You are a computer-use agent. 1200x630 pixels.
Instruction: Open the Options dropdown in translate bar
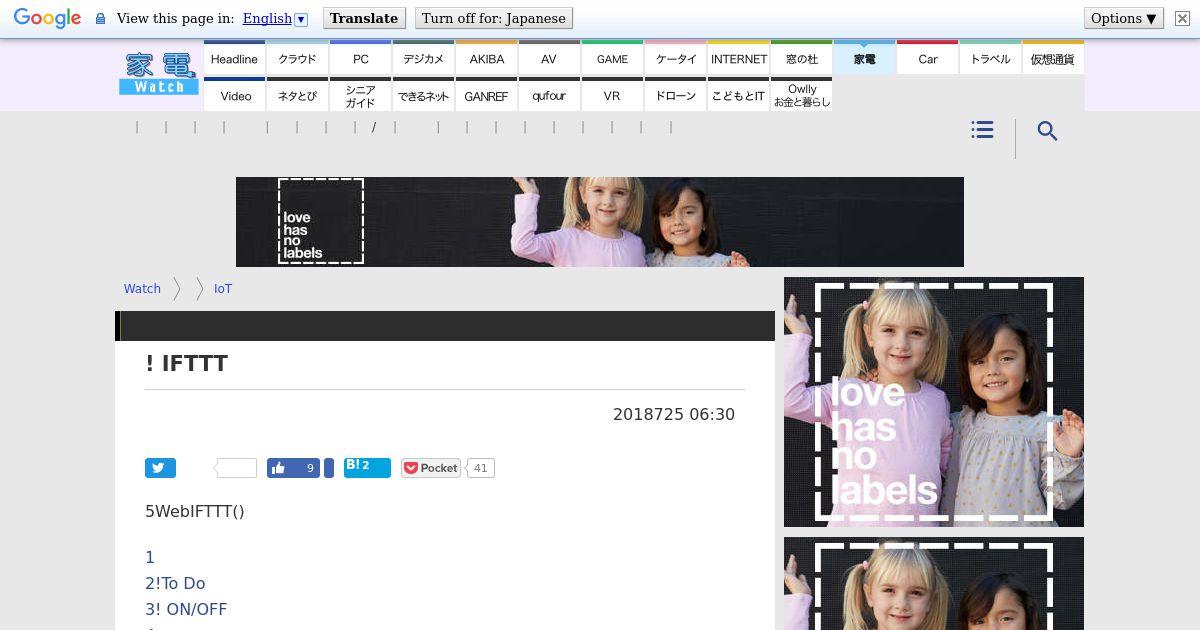(x=1124, y=18)
